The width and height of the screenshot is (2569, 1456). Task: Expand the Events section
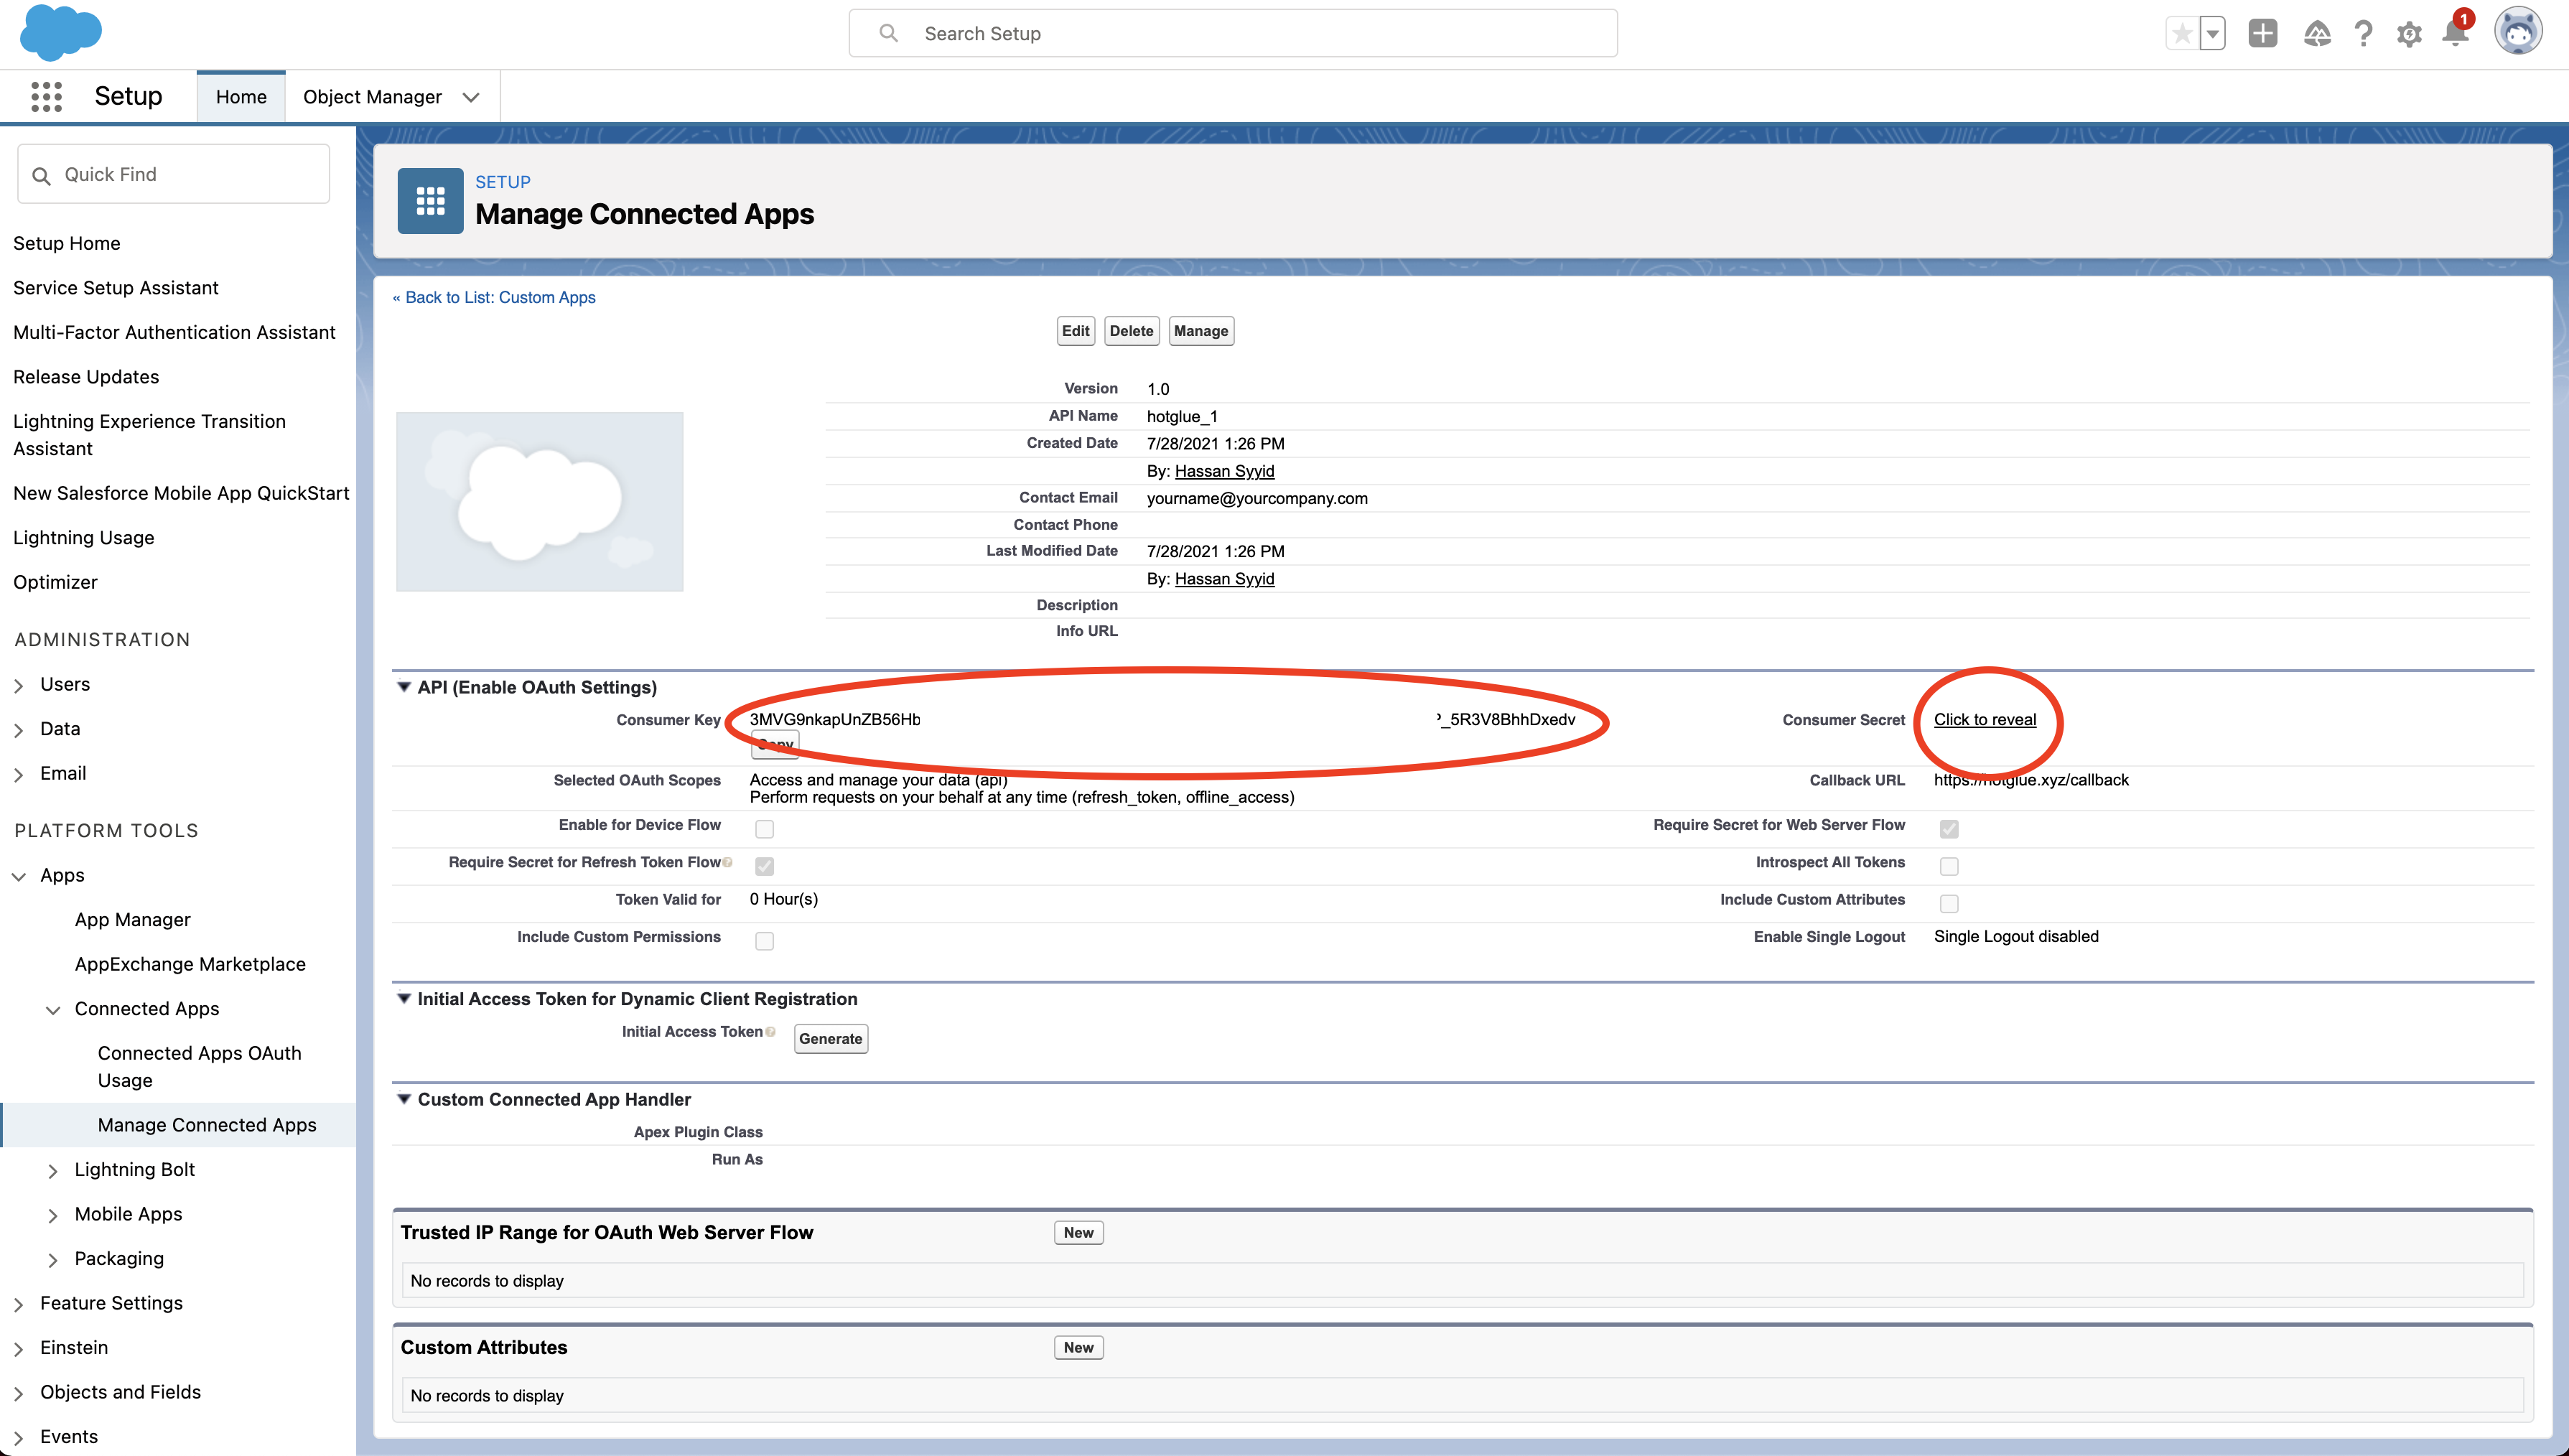tap(19, 1438)
